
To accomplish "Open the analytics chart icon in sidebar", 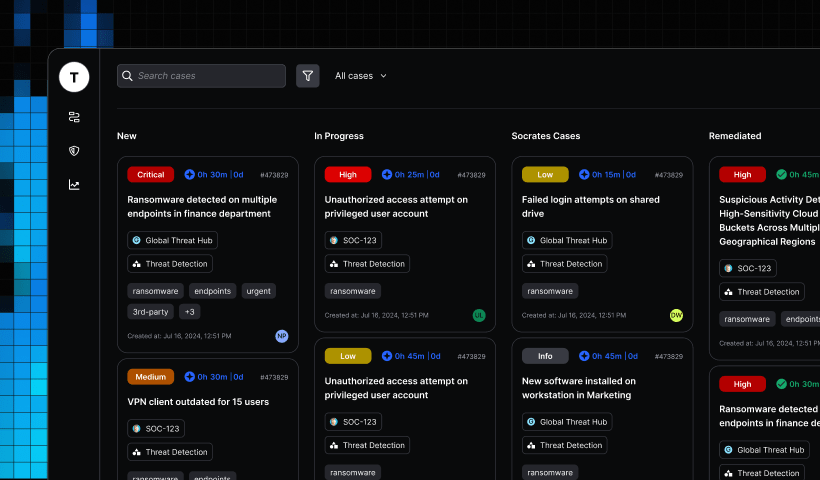I will click(x=74, y=184).
